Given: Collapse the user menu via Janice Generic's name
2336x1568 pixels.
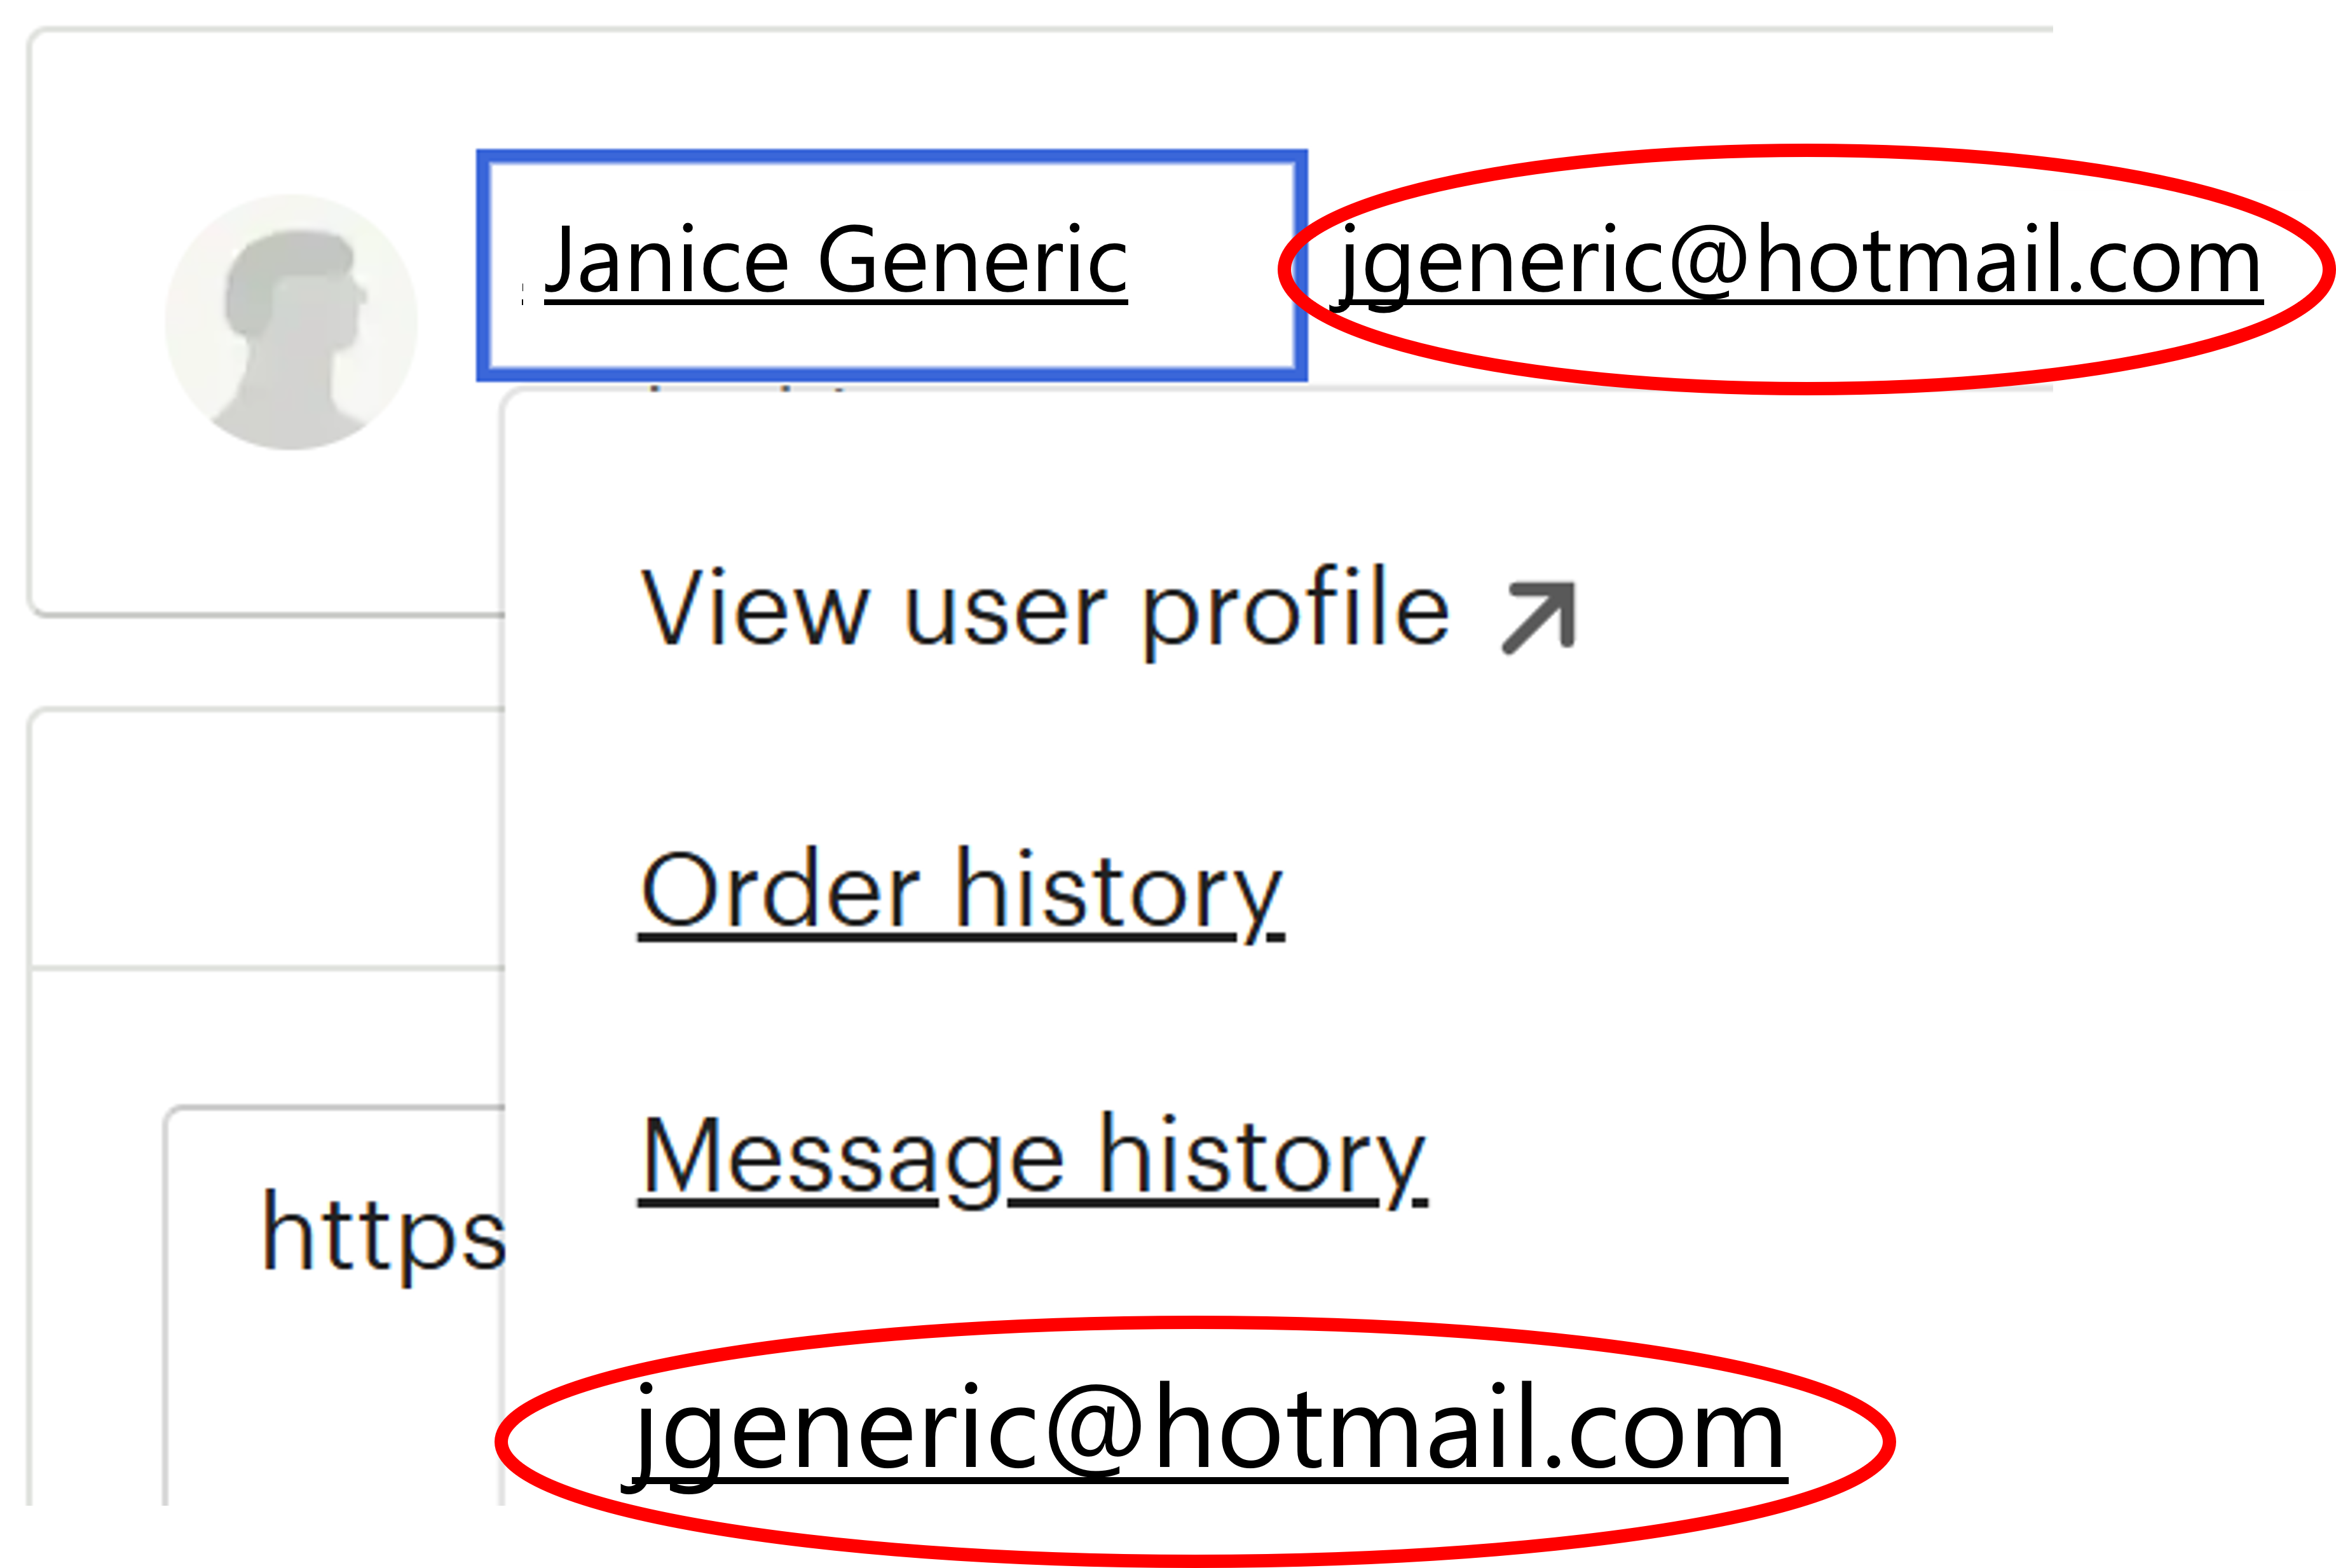Looking at the screenshot, I should tap(836, 262).
